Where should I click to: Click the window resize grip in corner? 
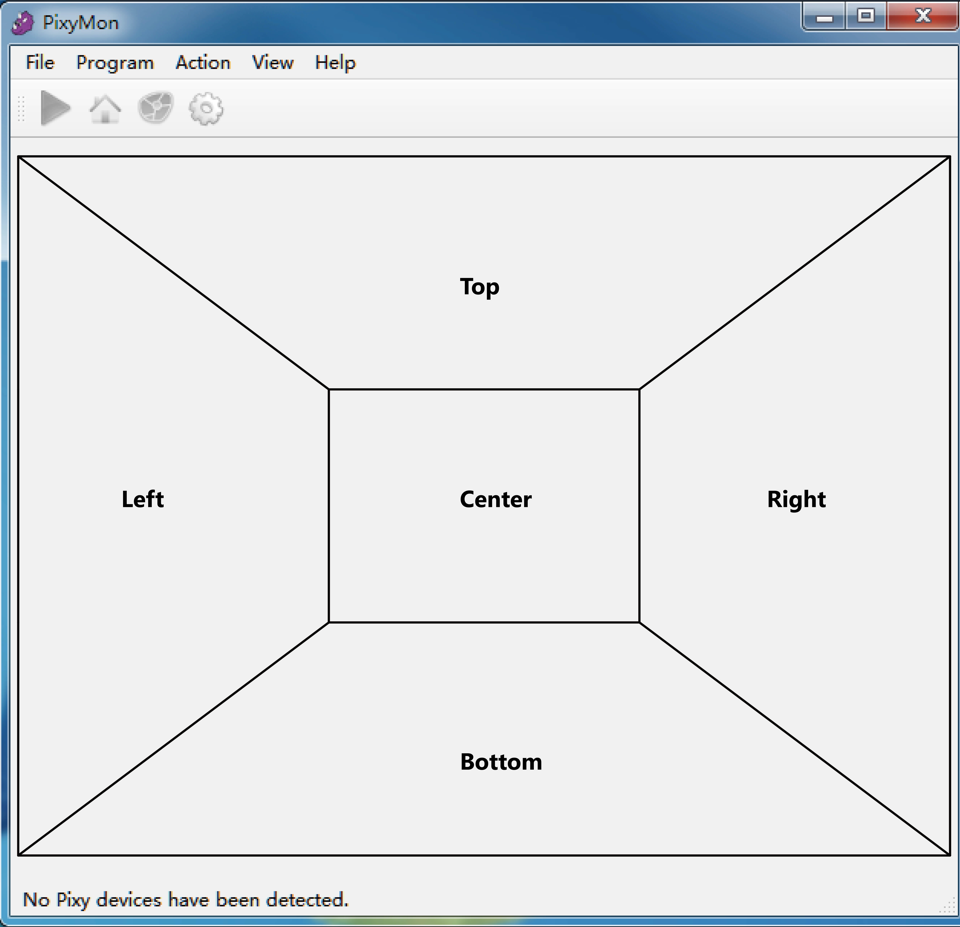(x=947, y=906)
